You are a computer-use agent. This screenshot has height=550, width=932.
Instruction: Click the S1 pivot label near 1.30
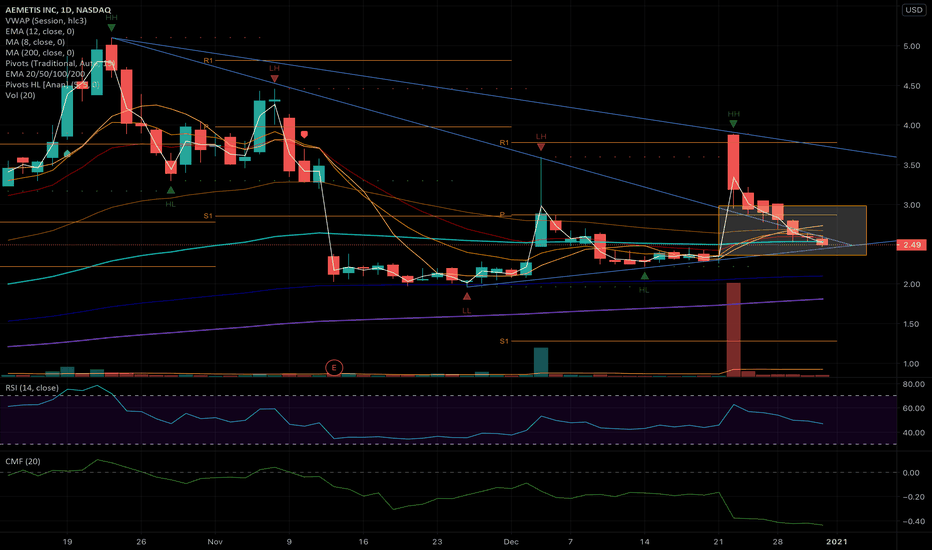[x=504, y=341]
